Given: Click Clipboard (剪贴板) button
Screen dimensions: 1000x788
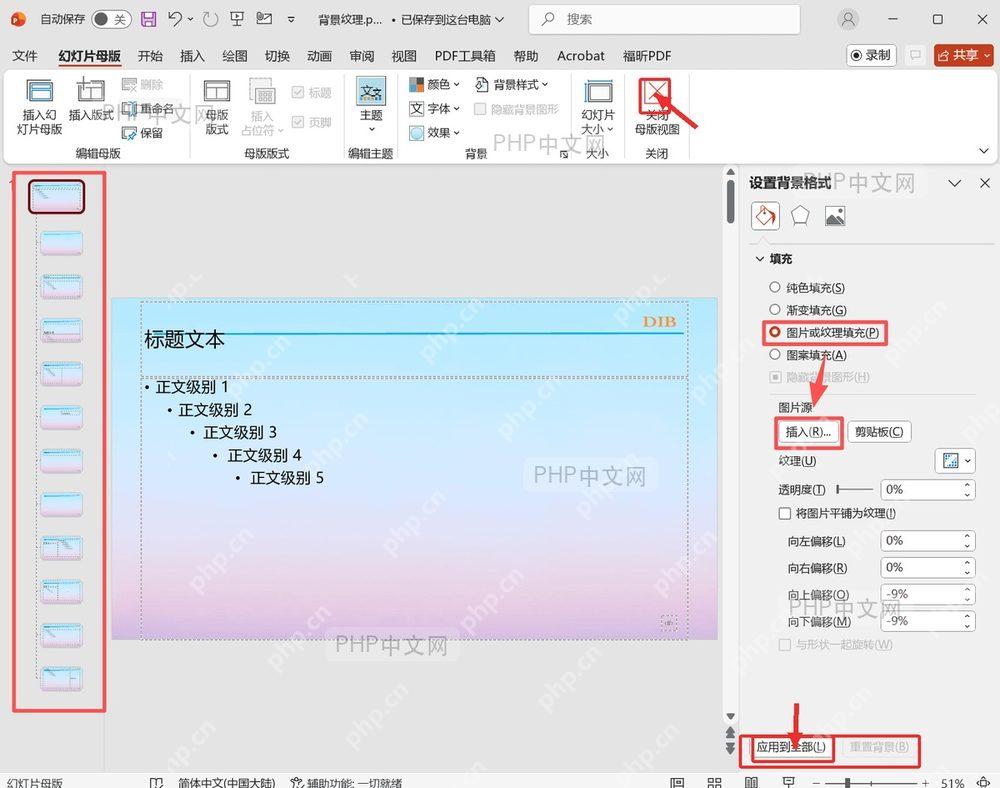Looking at the screenshot, I should (x=879, y=432).
